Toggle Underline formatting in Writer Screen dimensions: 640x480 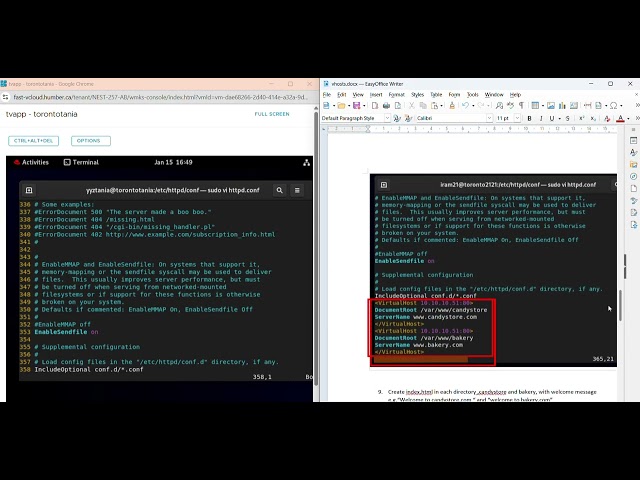(552, 118)
